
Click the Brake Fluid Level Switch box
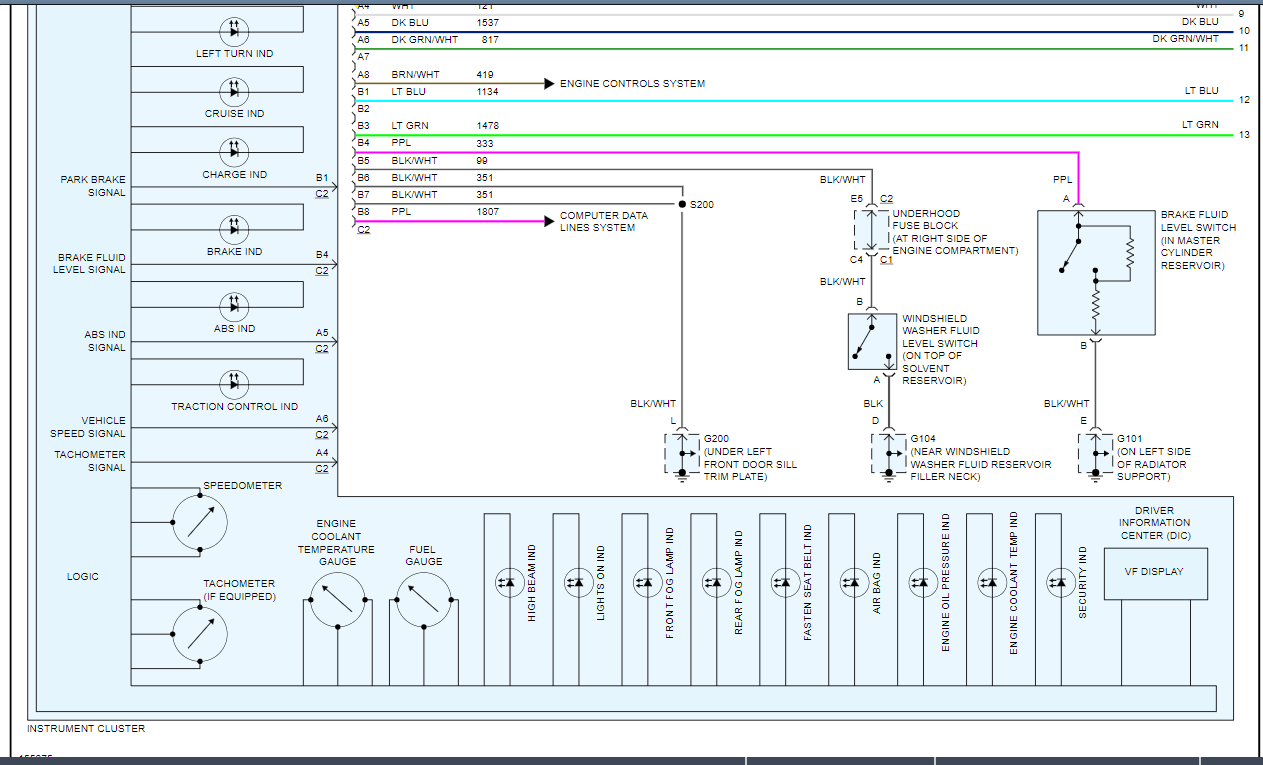1096,272
